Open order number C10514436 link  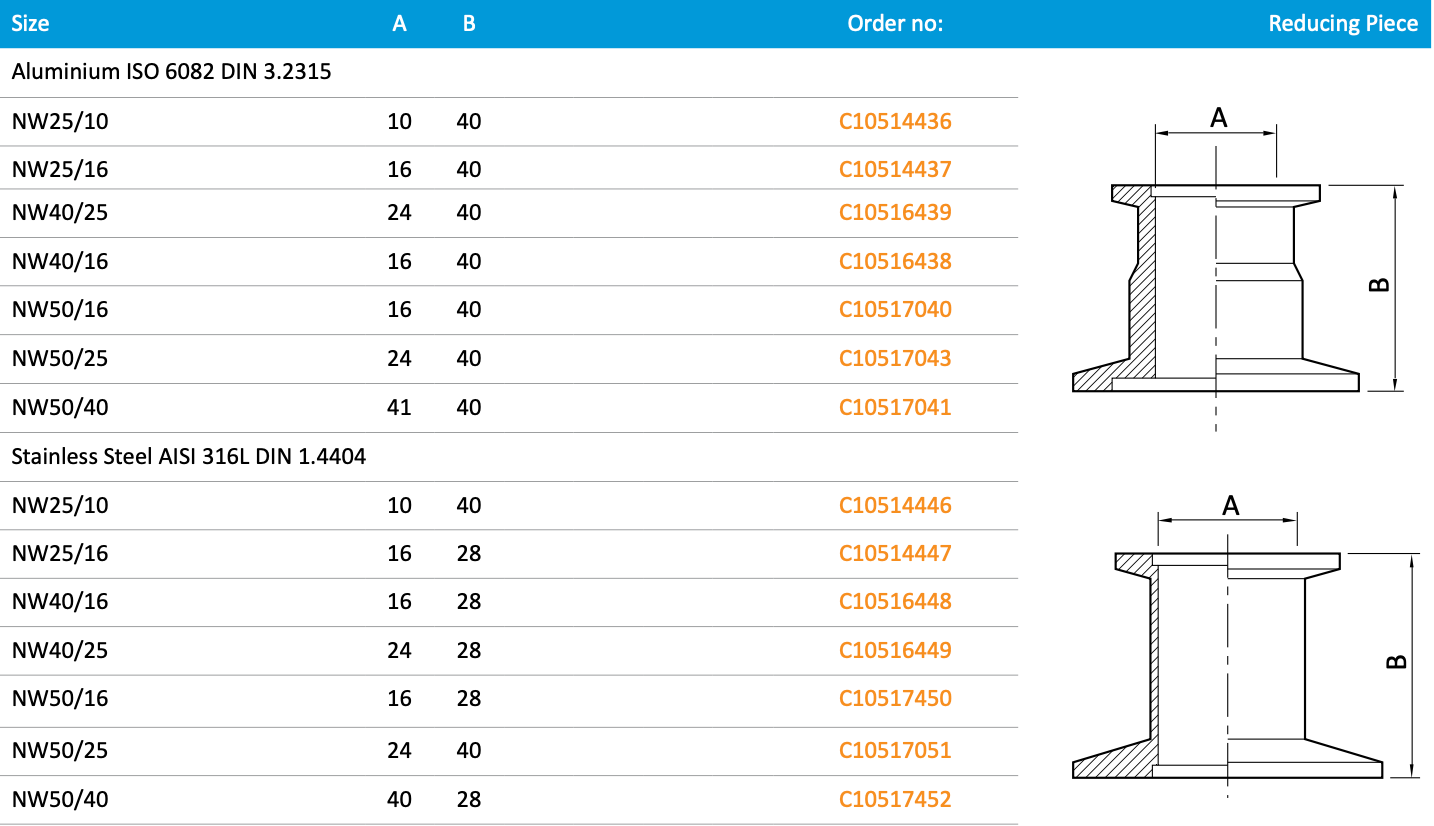[x=895, y=122]
